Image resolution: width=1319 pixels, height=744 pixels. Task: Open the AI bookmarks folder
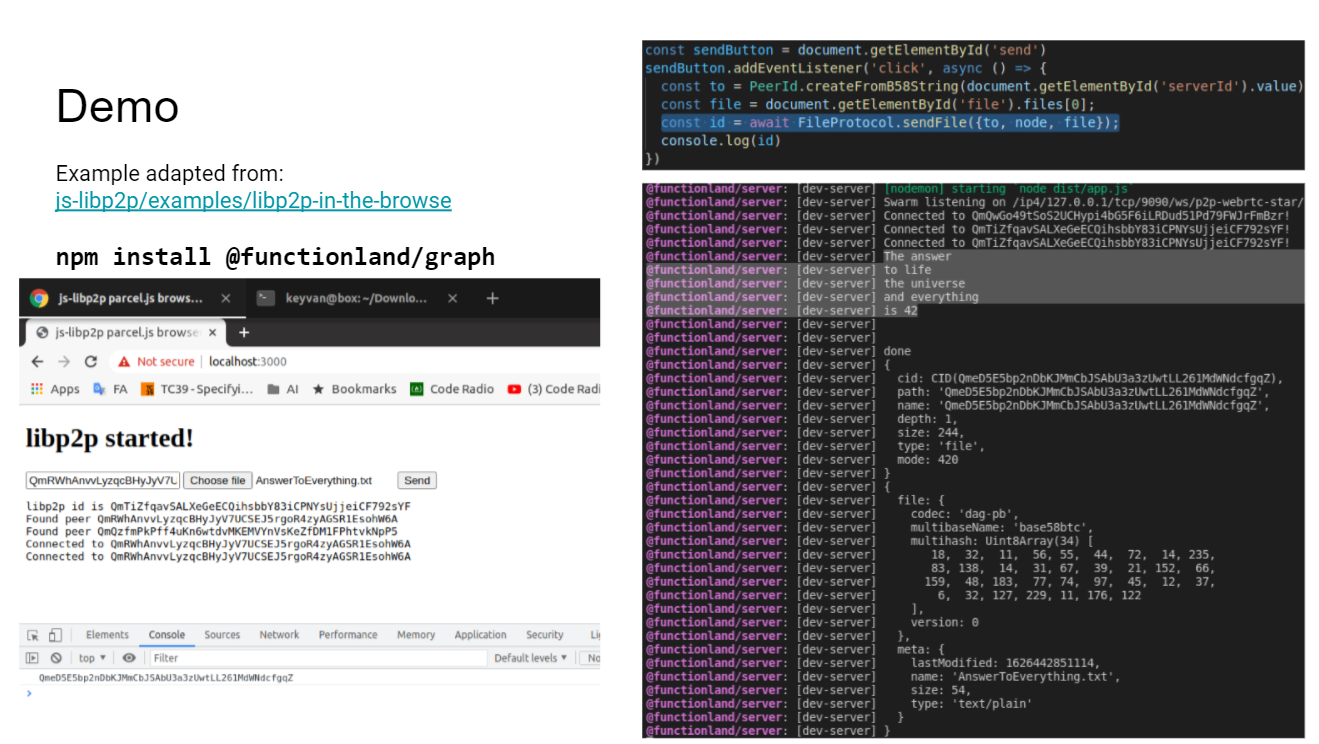coord(283,389)
